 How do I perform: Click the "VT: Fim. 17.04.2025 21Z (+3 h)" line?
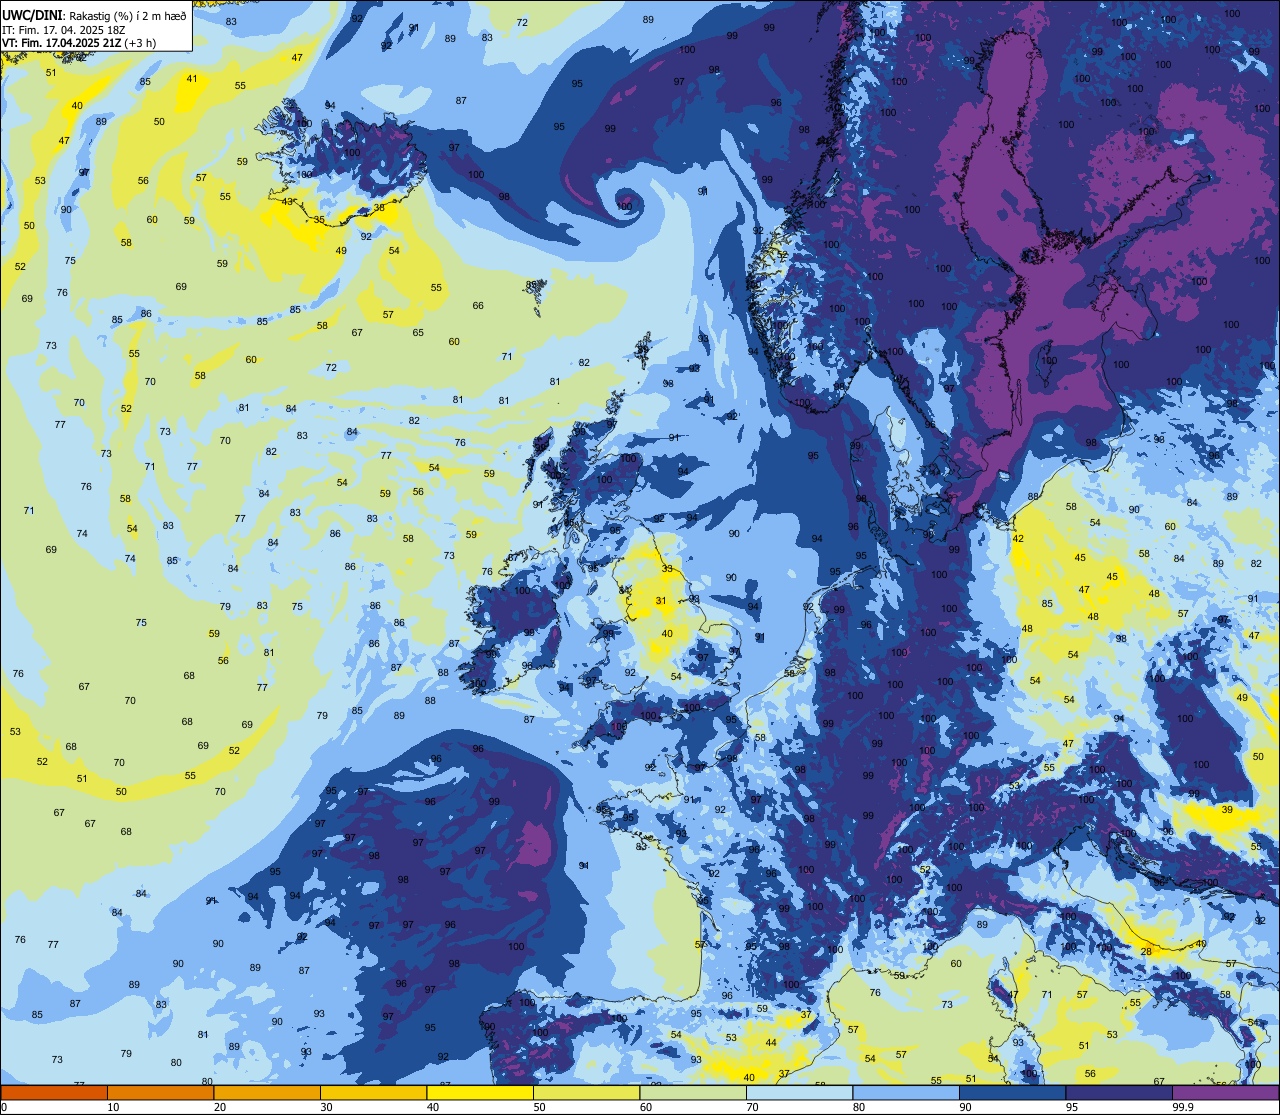[81, 43]
